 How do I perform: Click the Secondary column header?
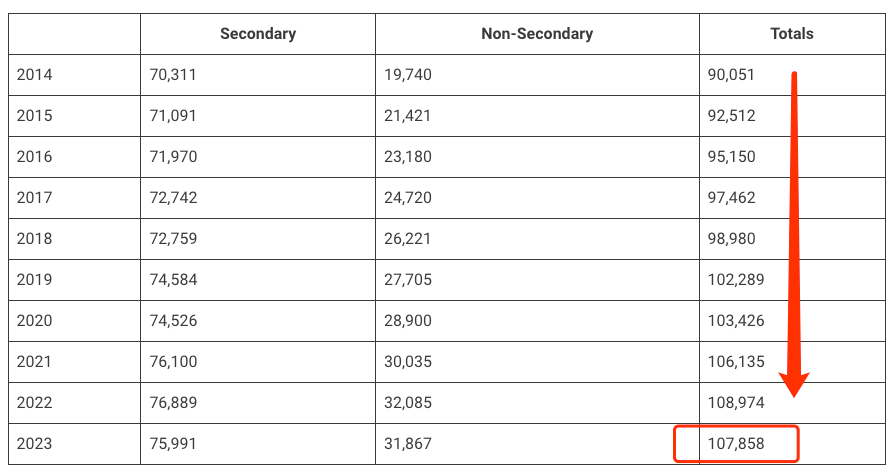tap(258, 34)
